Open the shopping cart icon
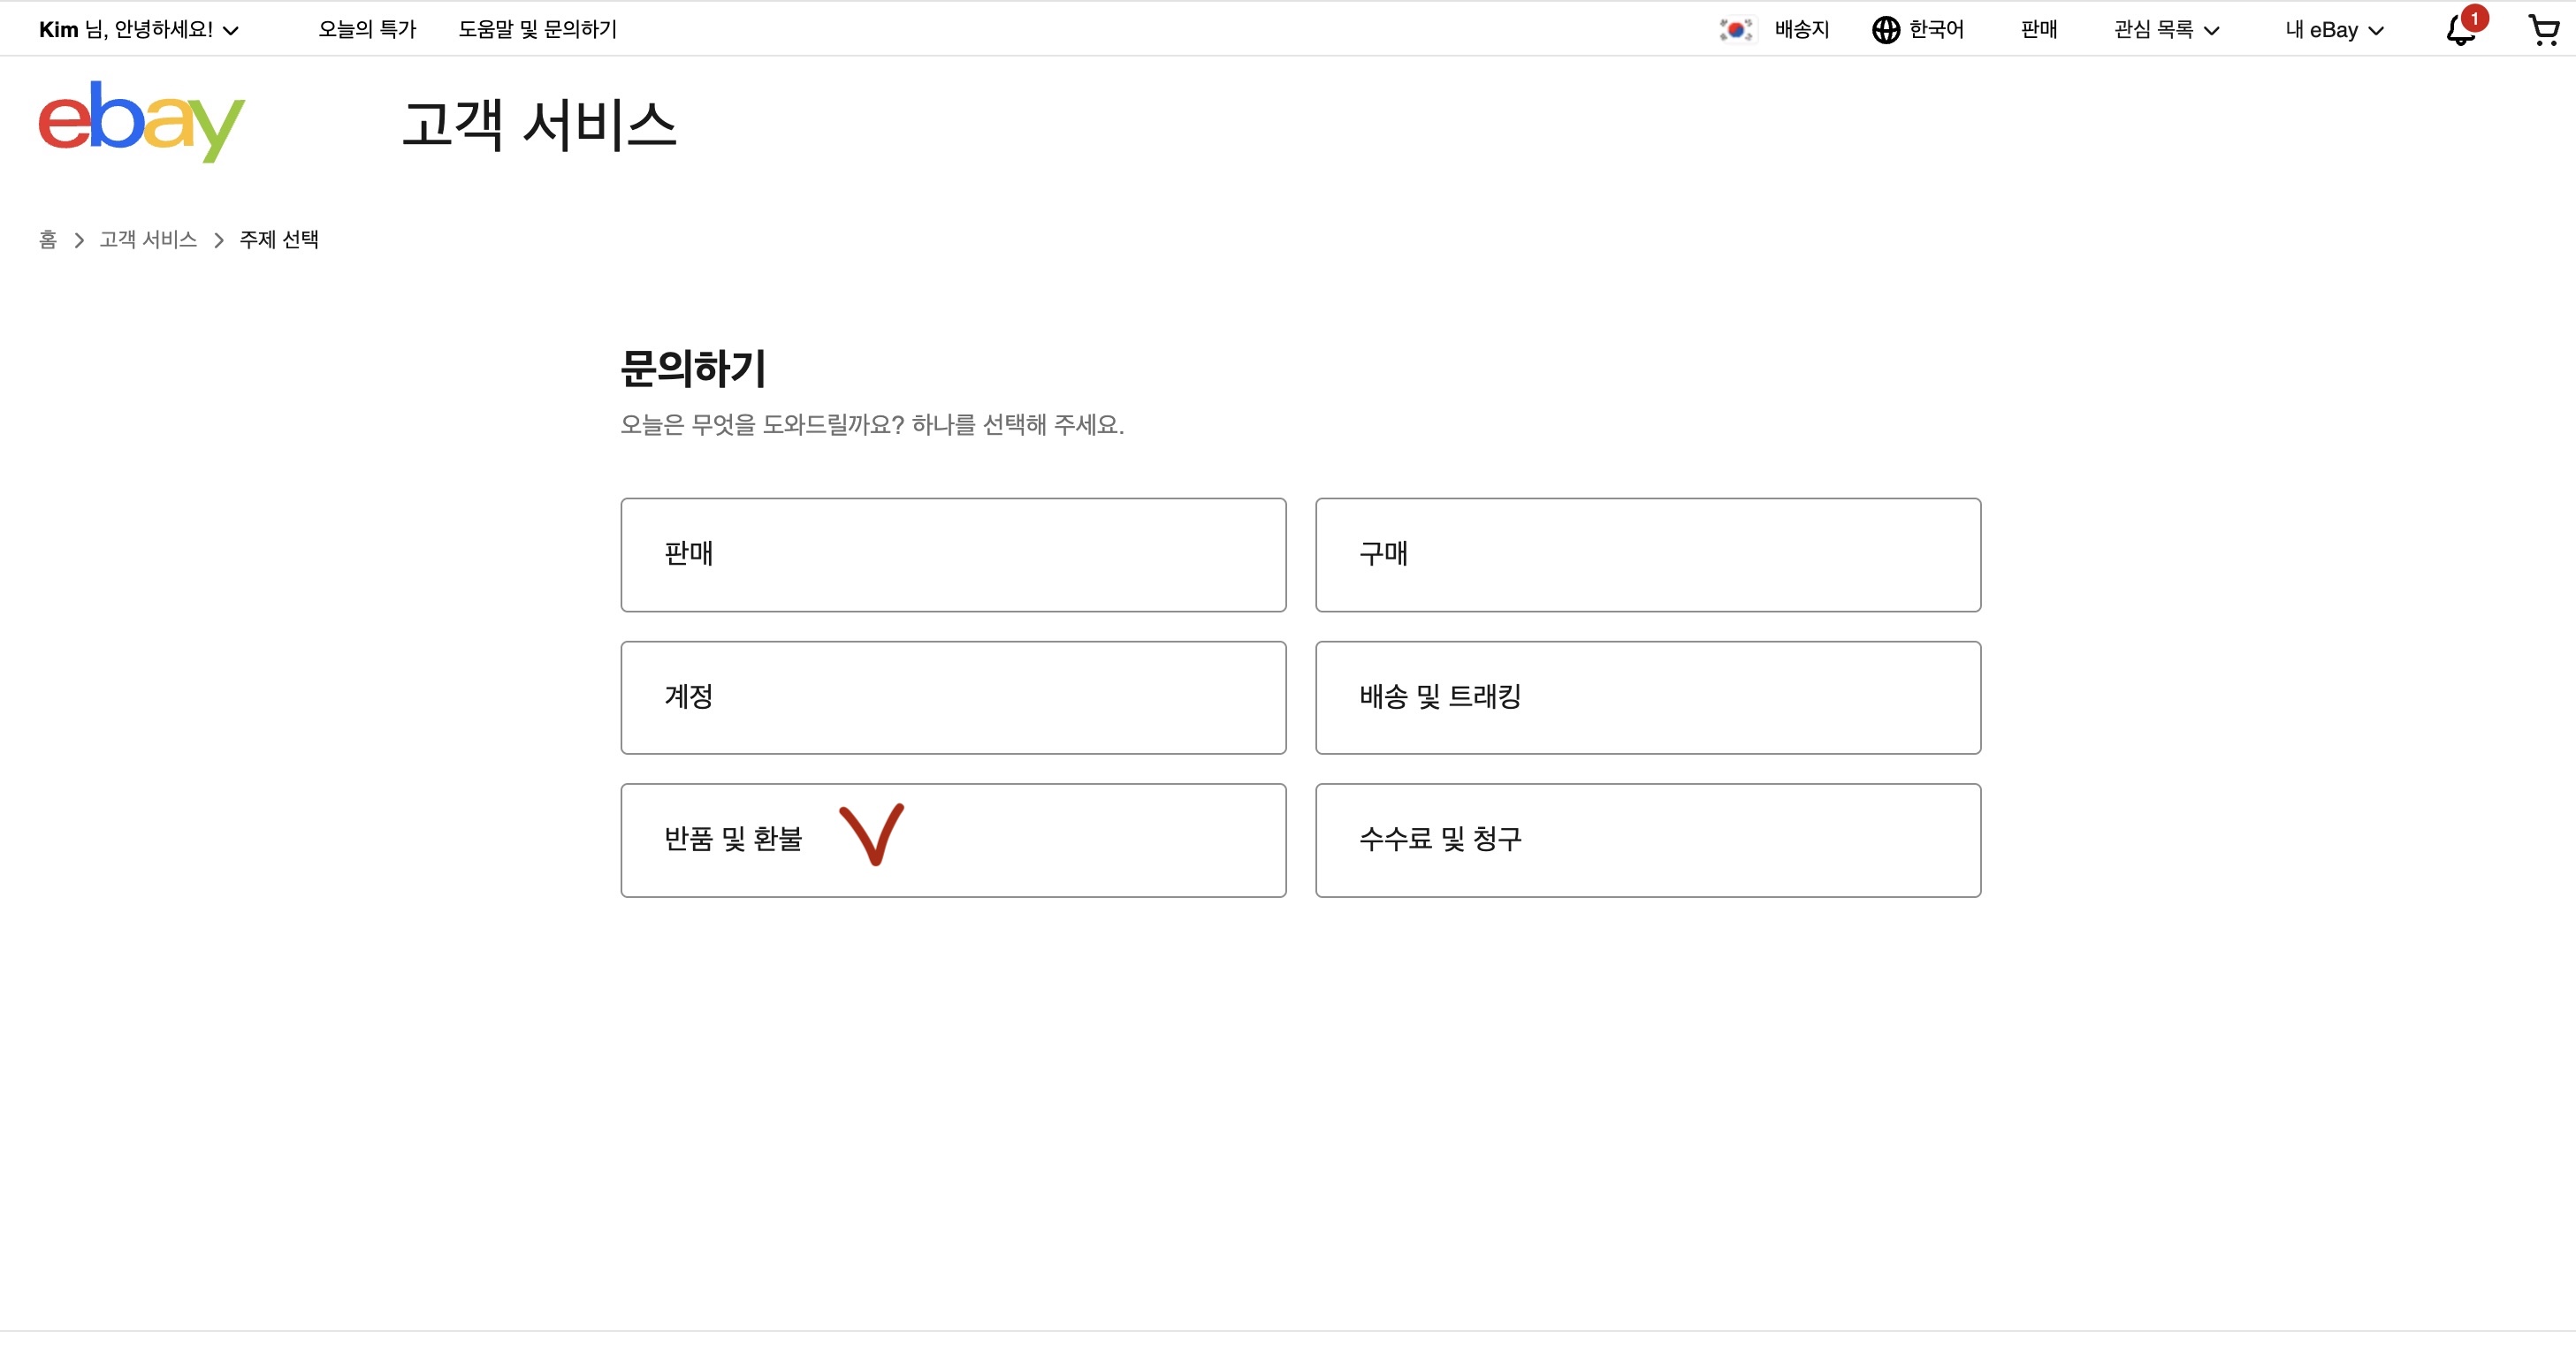The height and width of the screenshot is (1354, 2576). [2543, 30]
